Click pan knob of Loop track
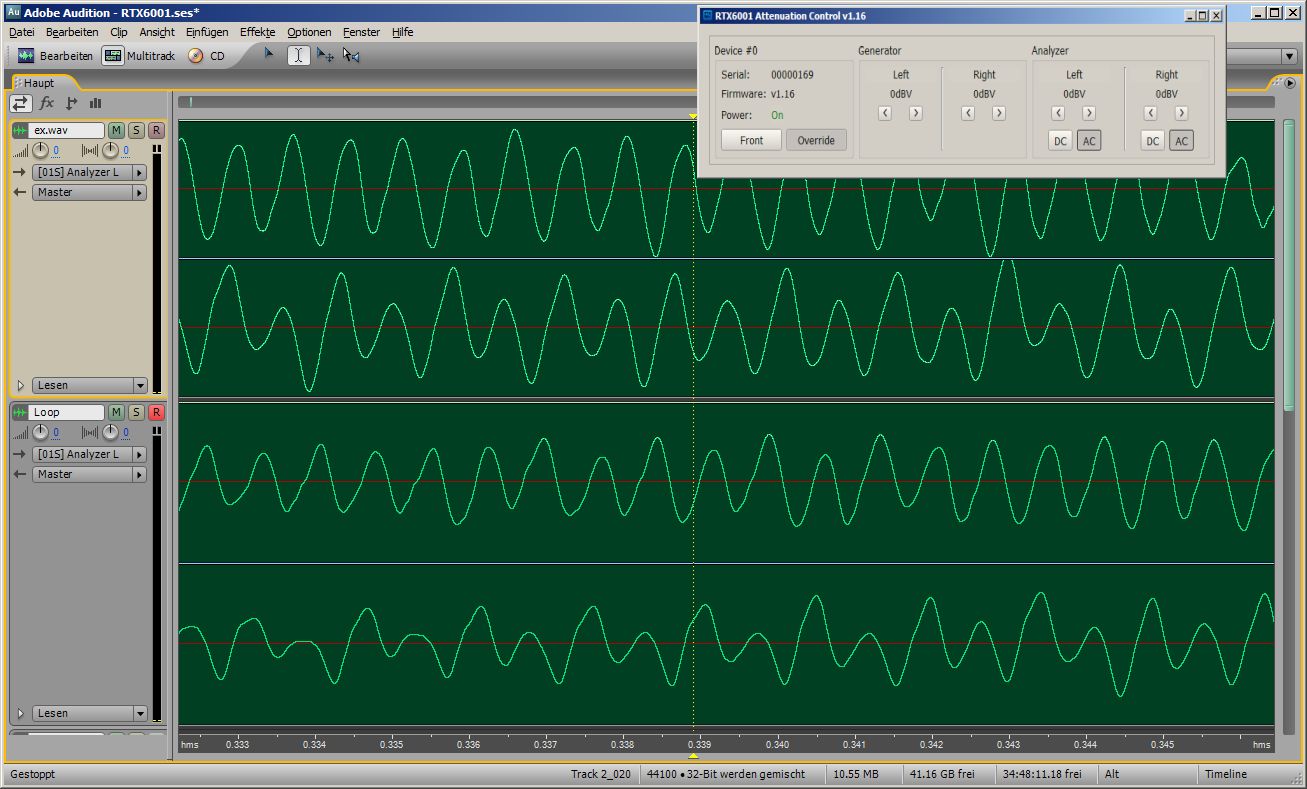The height and width of the screenshot is (789, 1307). pos(110,433)
